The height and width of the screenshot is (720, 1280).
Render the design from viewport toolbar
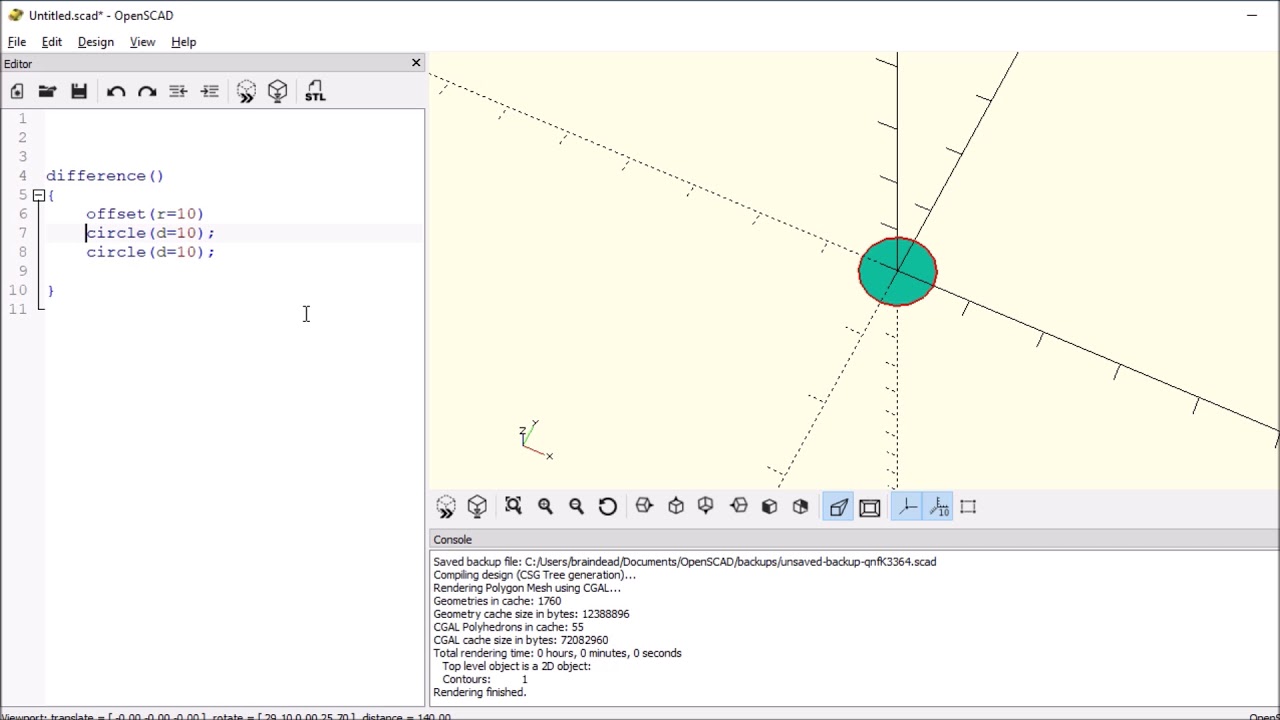(x=477, y=507)
